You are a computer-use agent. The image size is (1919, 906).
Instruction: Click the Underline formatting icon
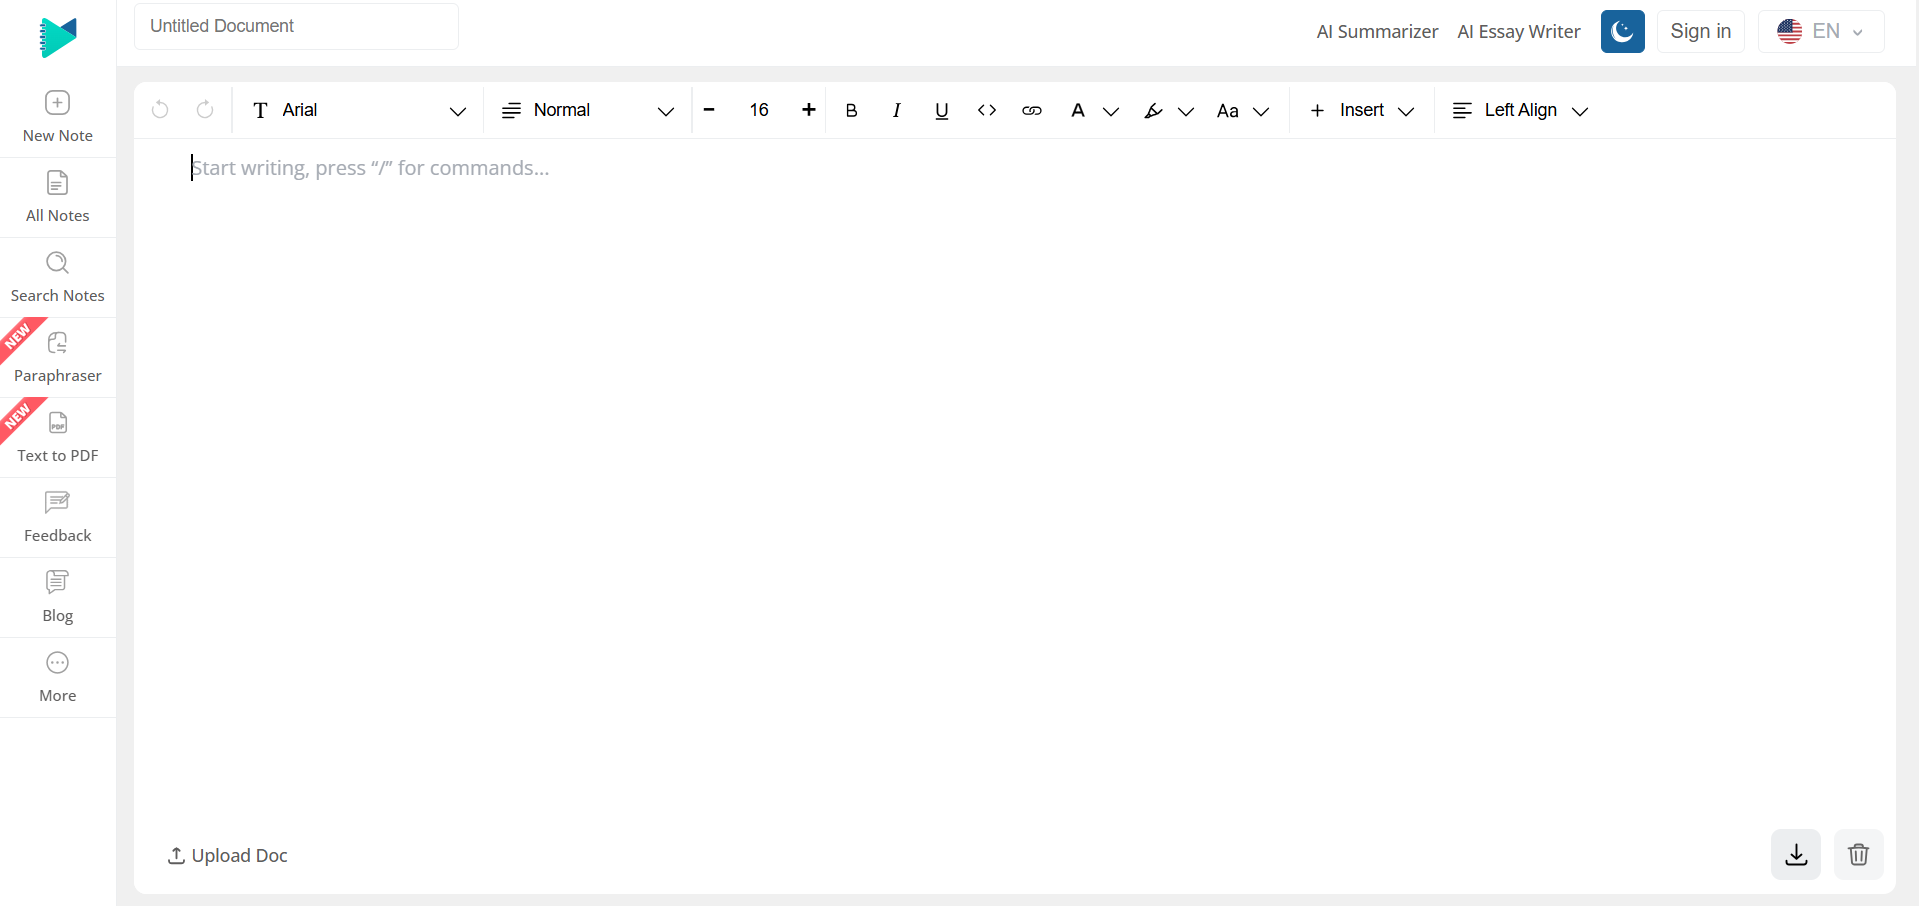pos(941,111)
